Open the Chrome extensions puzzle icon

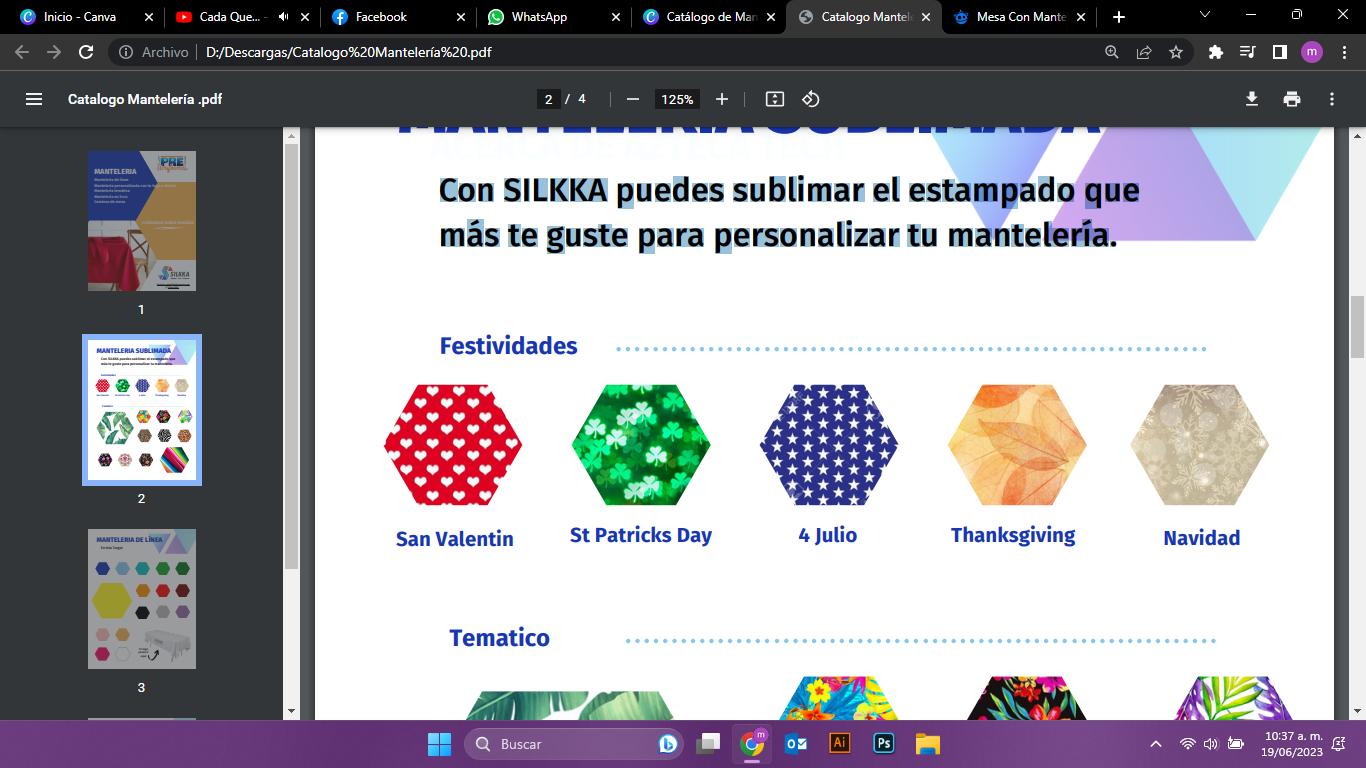pyautogui.click(x=1216, y=52)
